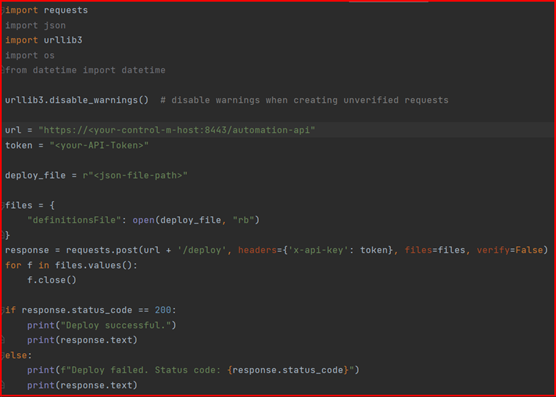Click the '<json-file-path>' raw string

pyautogui.click(x=135, y=175)
